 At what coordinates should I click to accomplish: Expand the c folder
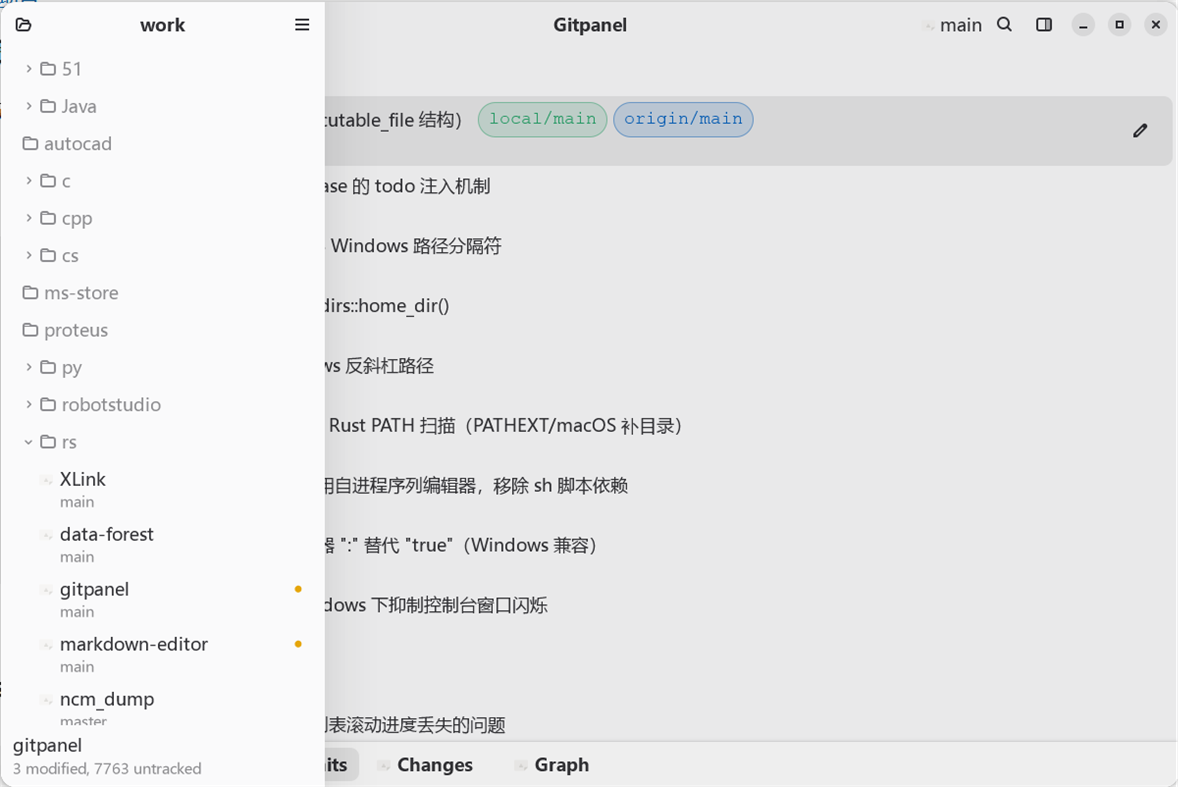coord(29,181)
